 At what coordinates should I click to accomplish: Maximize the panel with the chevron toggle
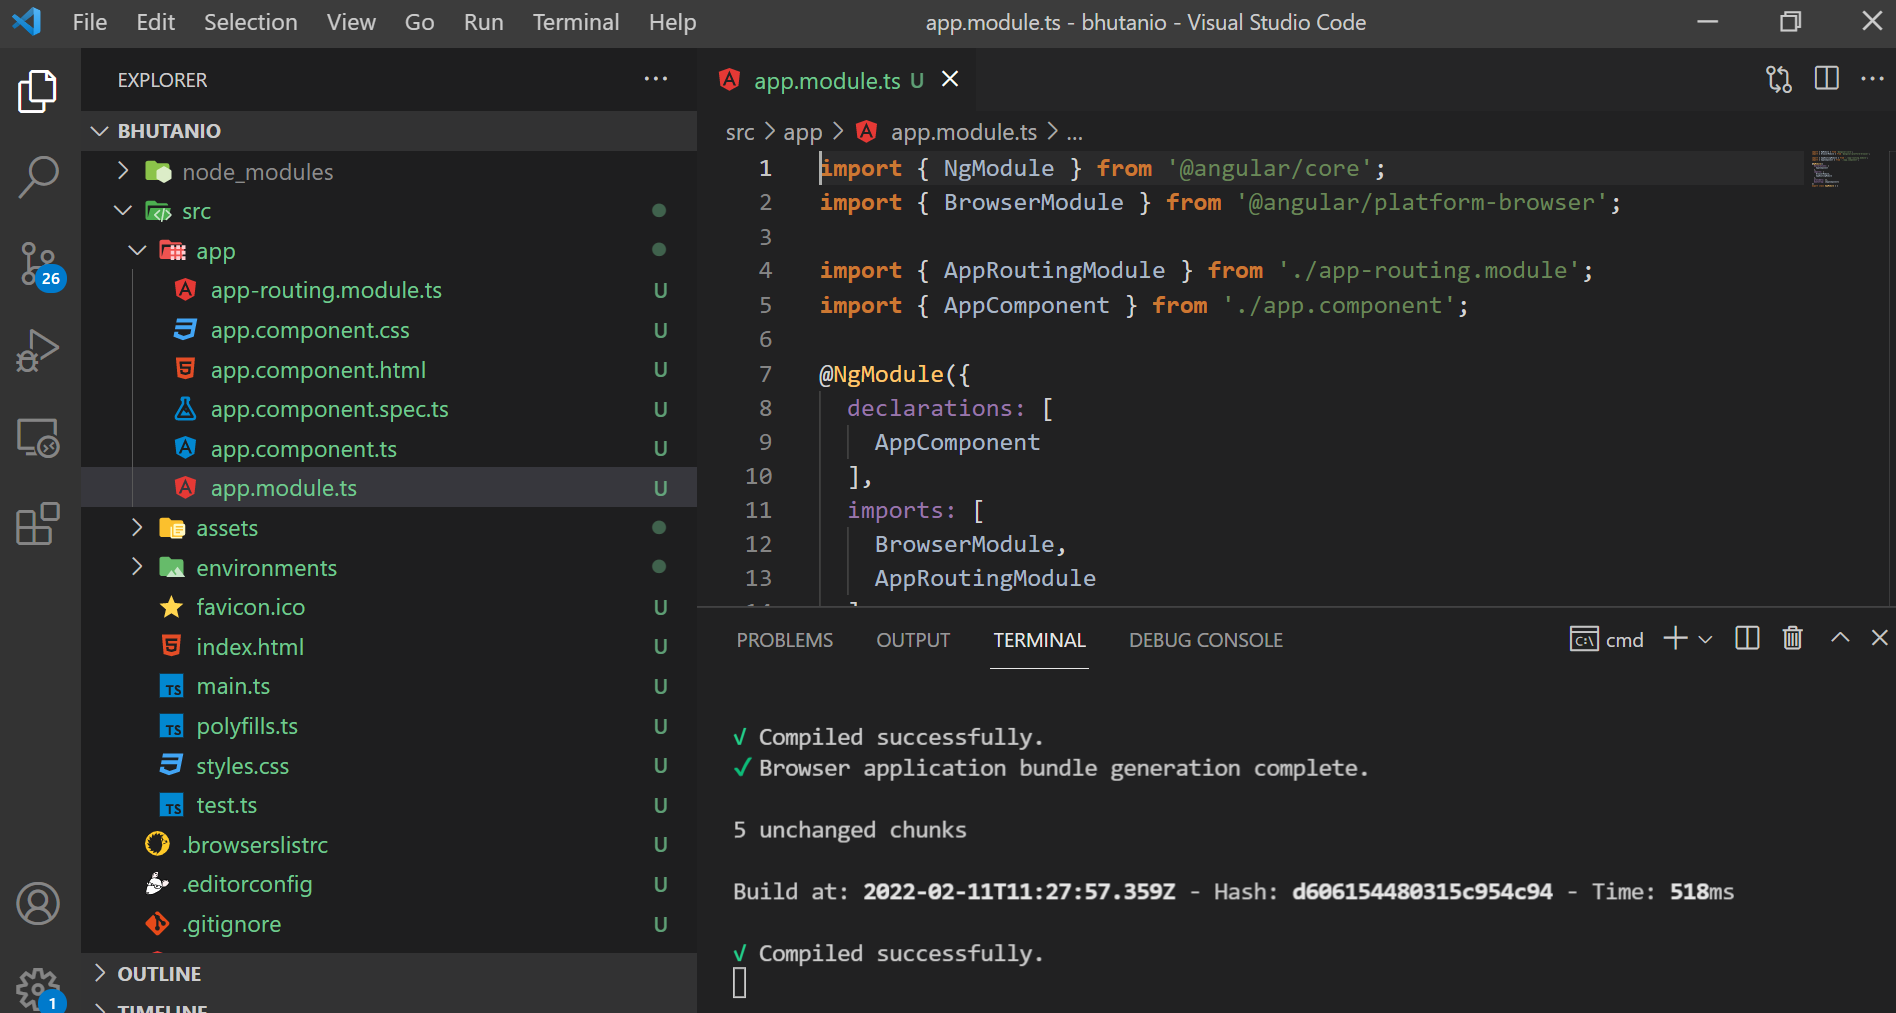1838,638
